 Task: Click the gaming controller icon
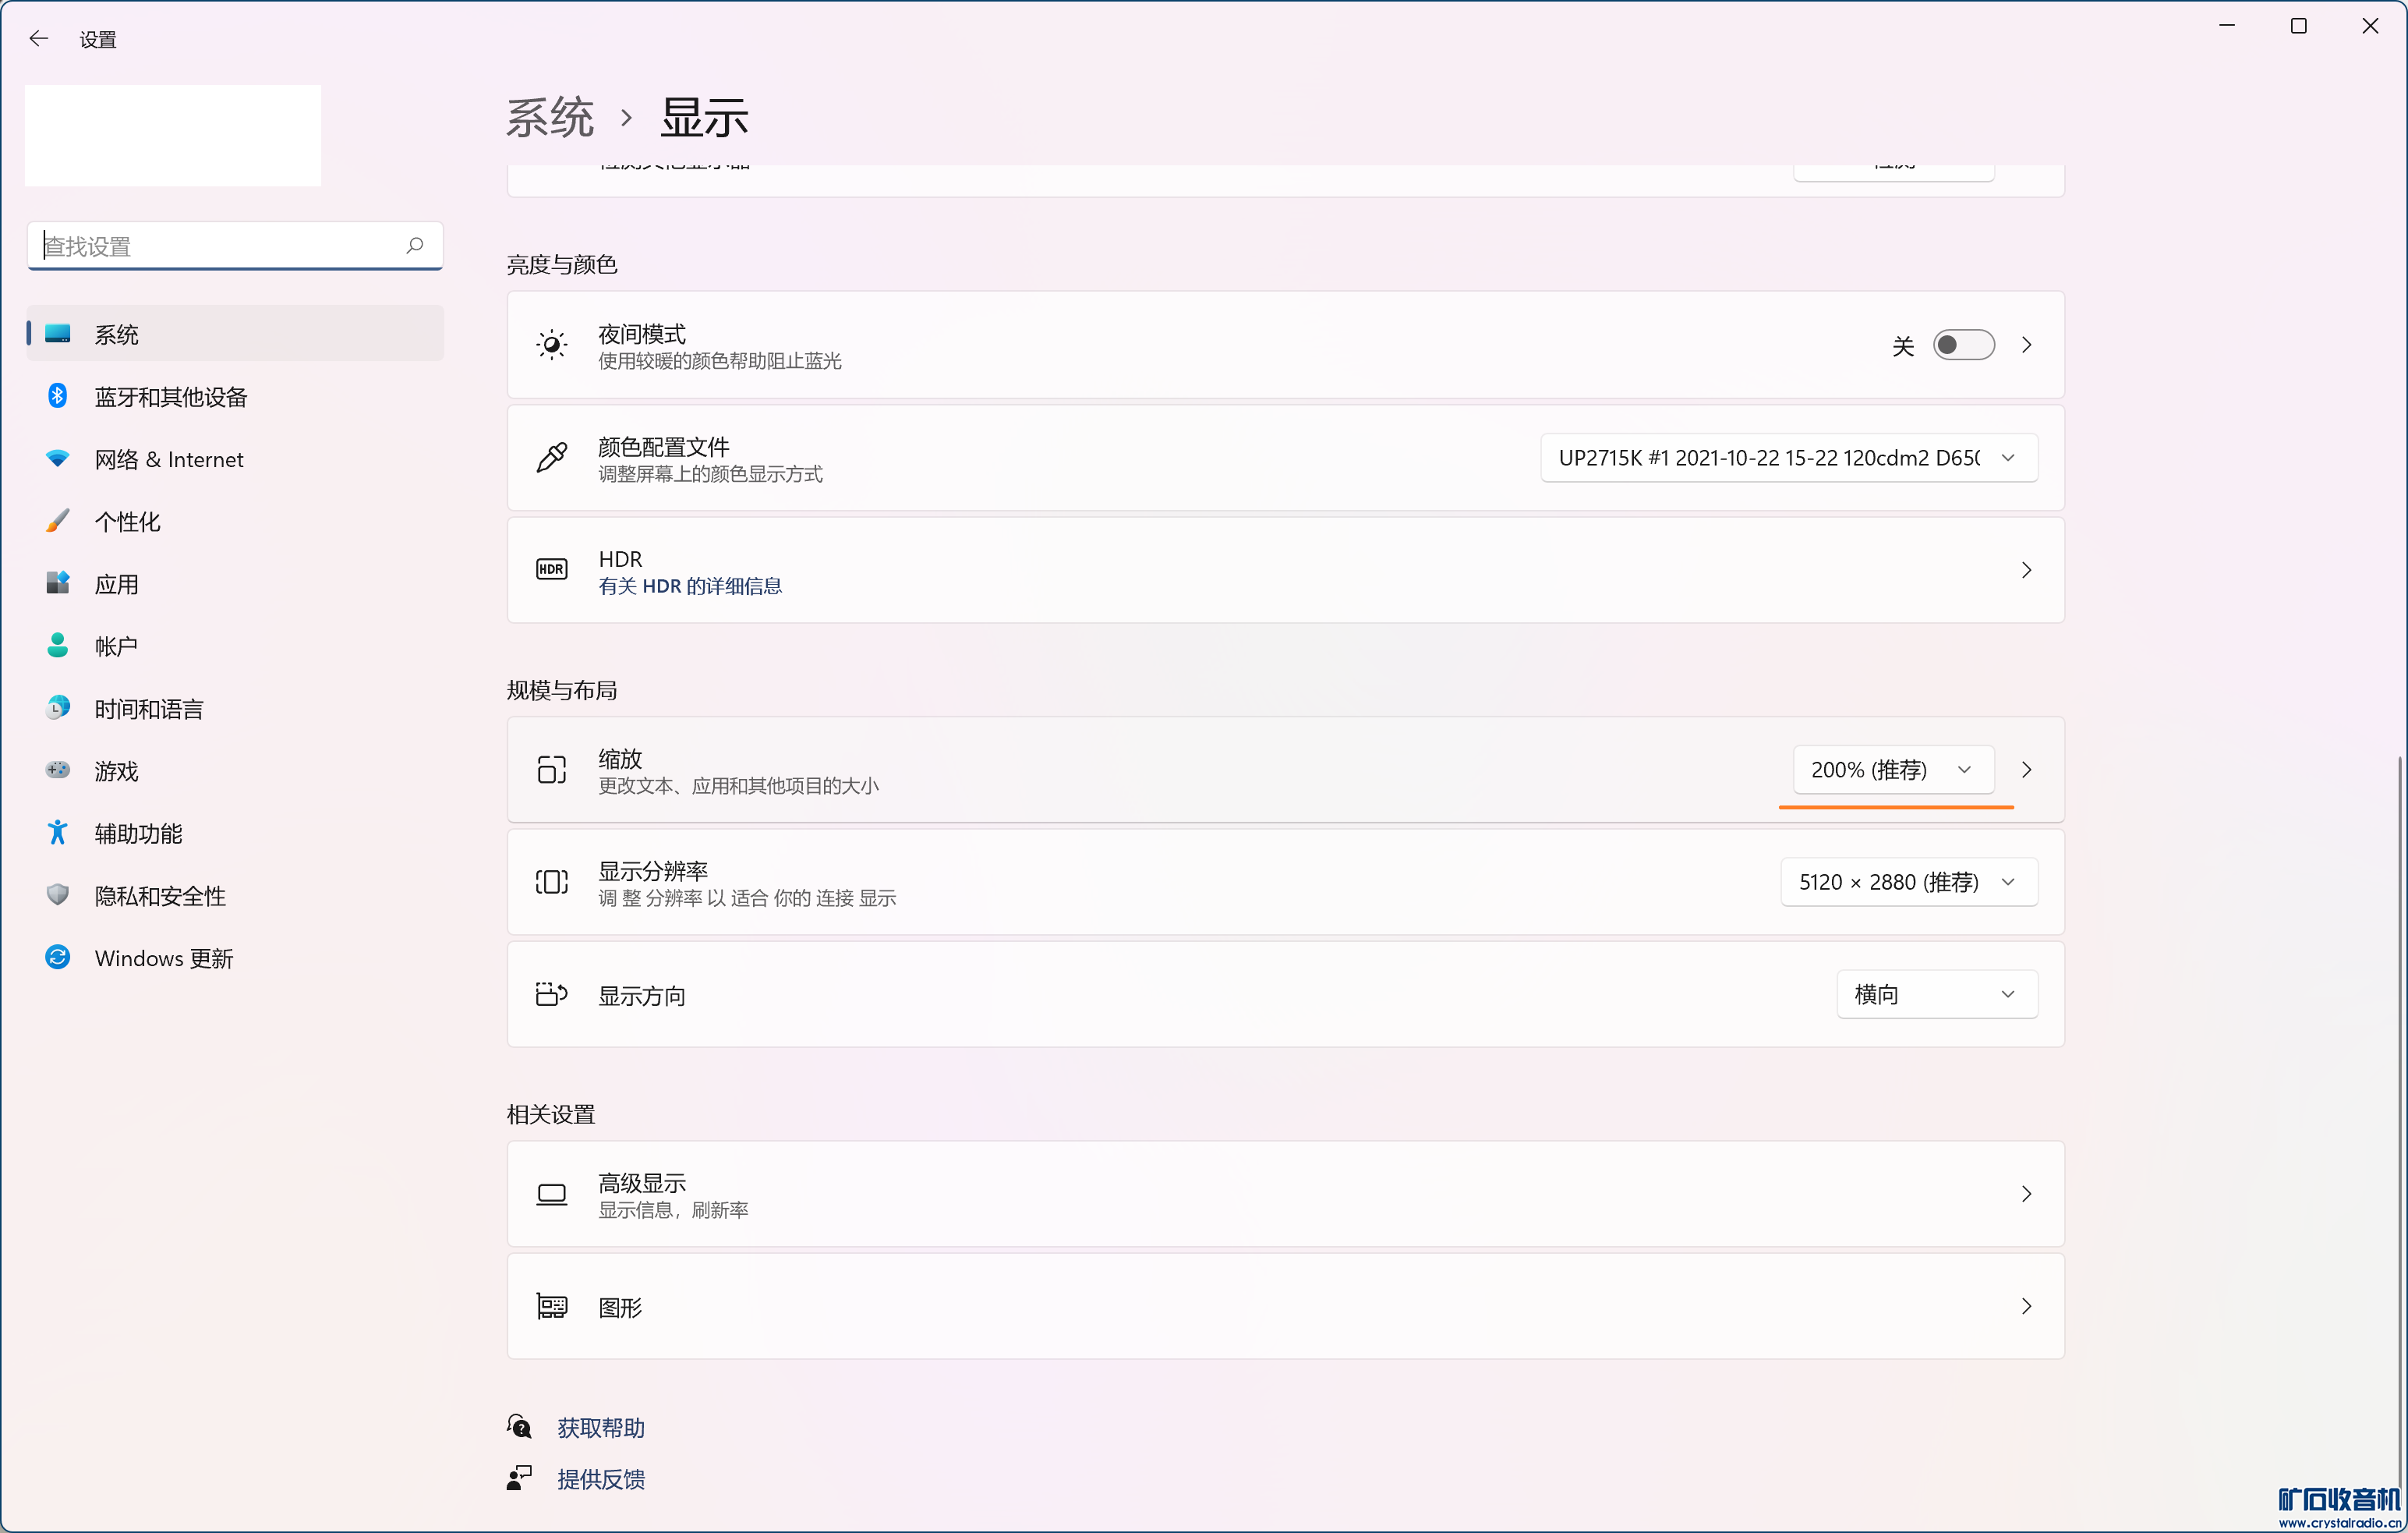(58, 770)
